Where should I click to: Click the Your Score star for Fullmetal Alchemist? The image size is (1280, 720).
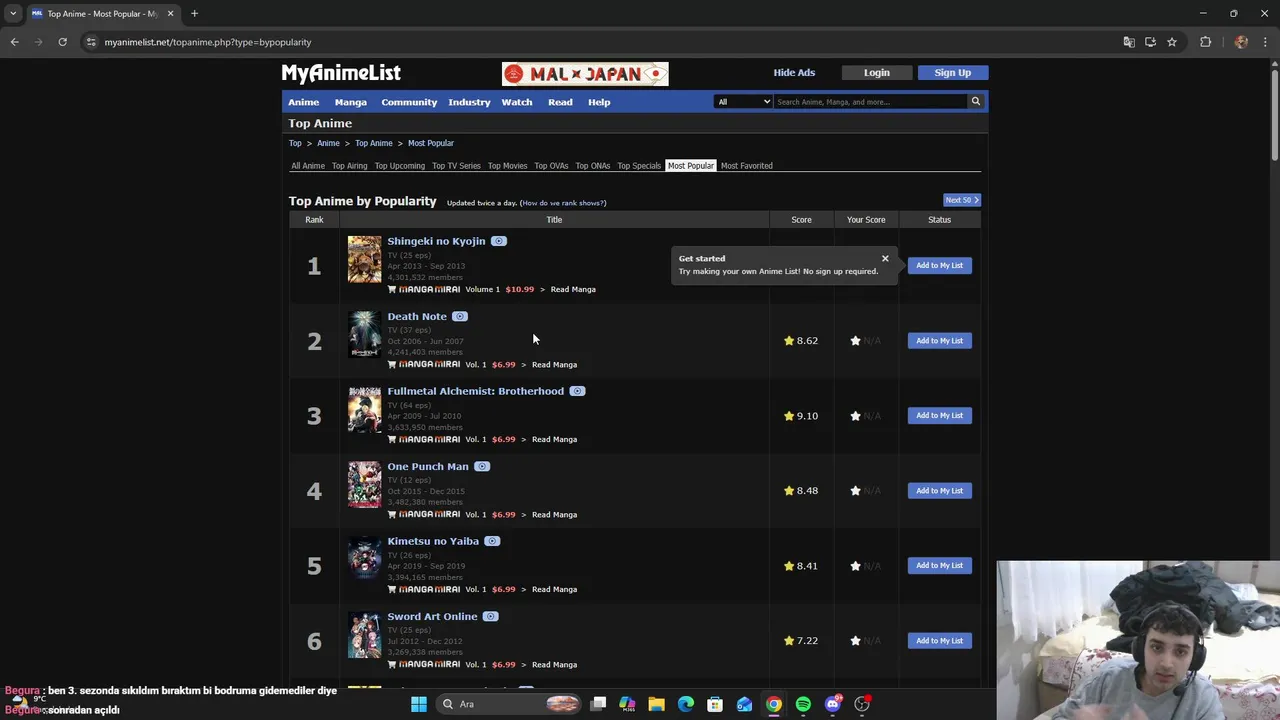(855, 416)
